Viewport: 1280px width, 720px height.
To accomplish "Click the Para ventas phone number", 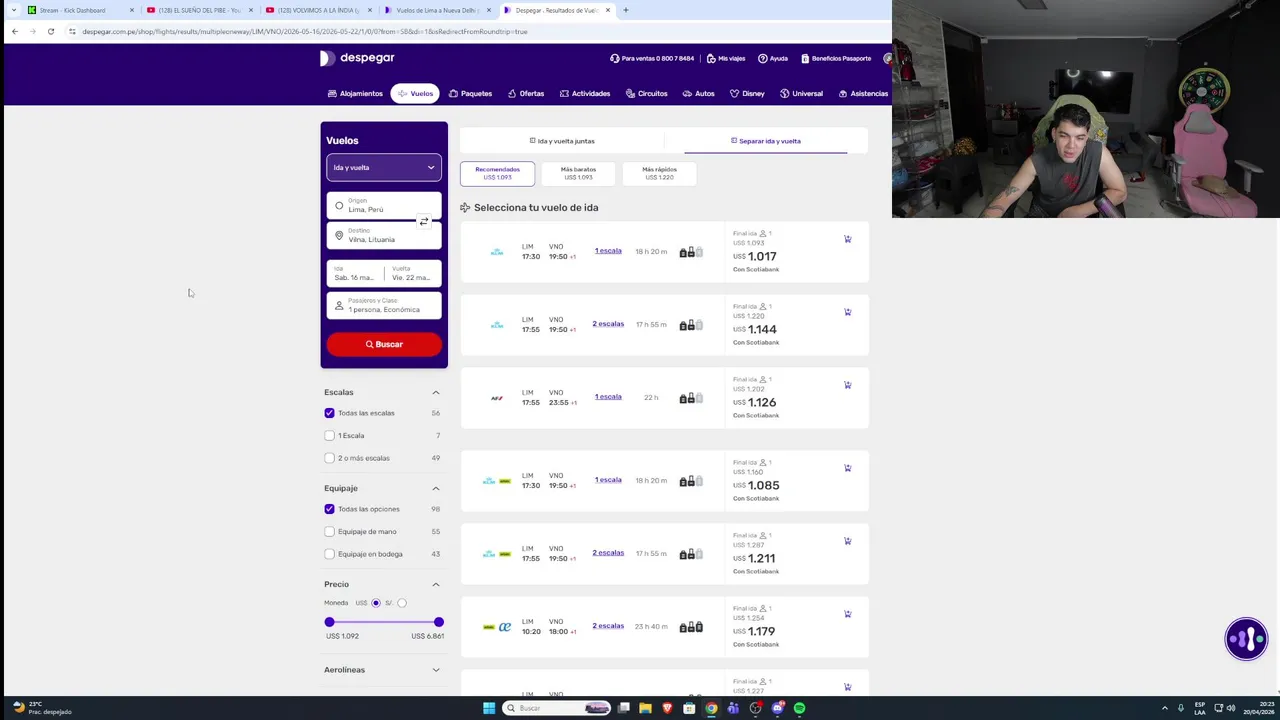I will click(x=652, y=59).
